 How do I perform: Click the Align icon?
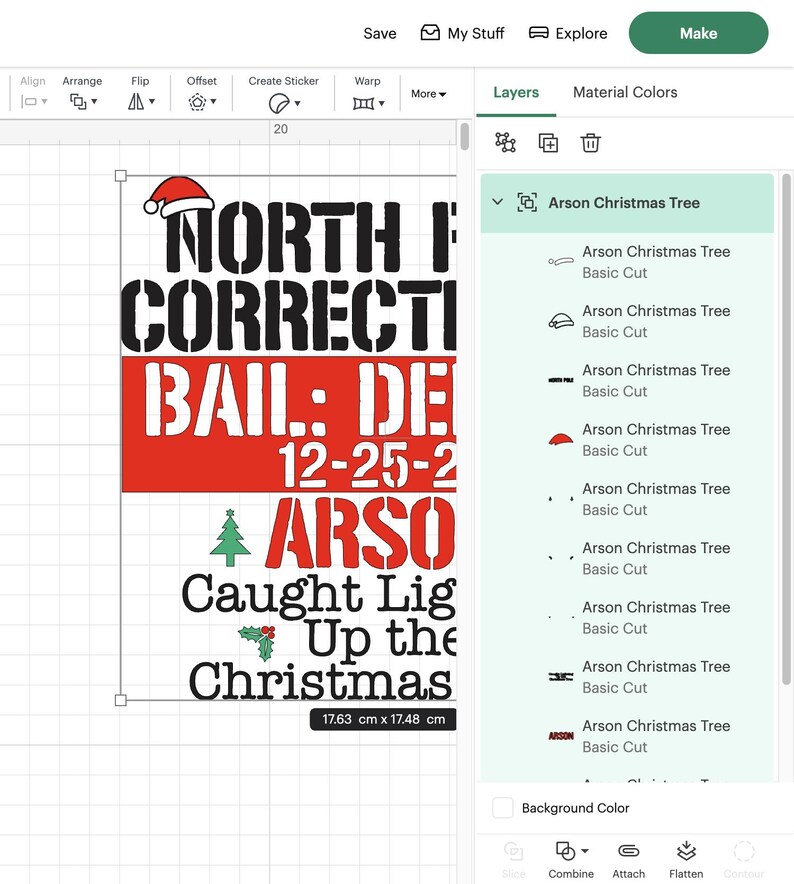(x=29, y=102)
